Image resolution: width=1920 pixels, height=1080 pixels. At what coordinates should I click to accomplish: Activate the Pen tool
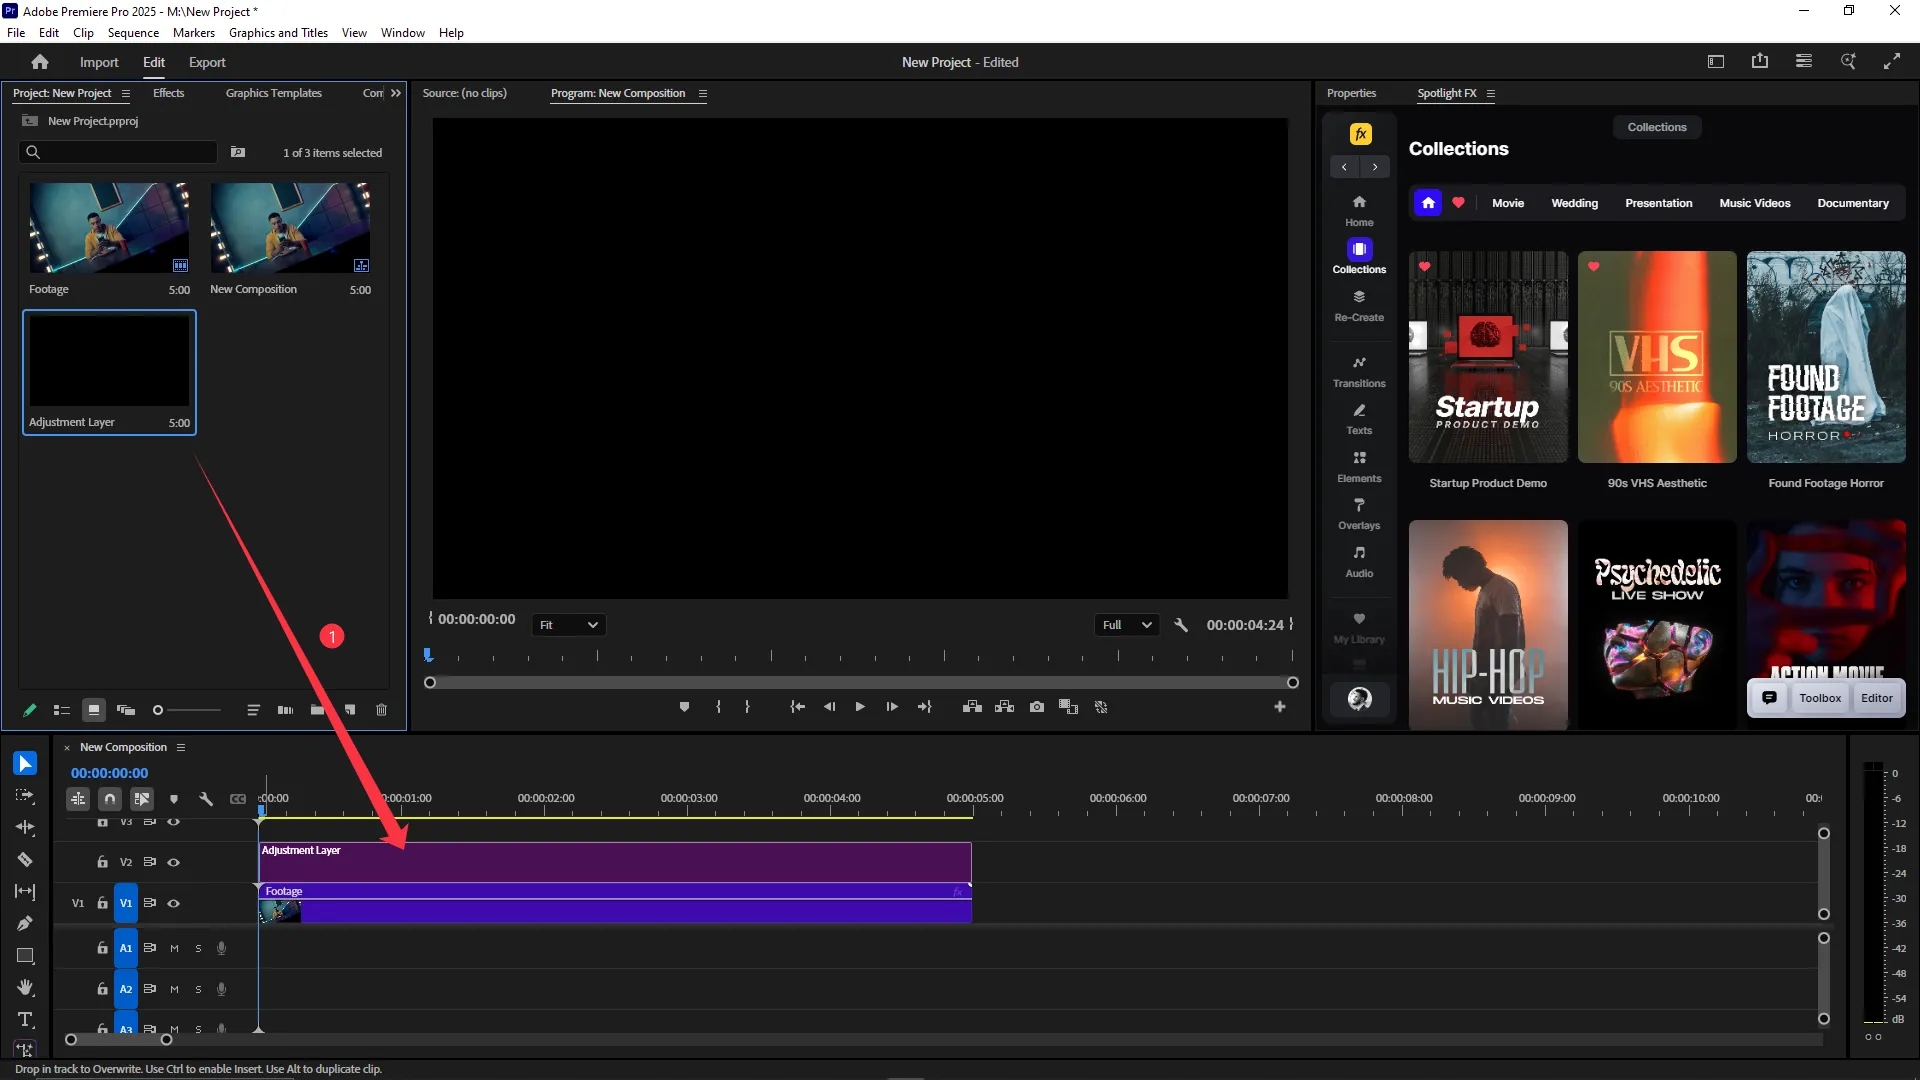(25, 923)
